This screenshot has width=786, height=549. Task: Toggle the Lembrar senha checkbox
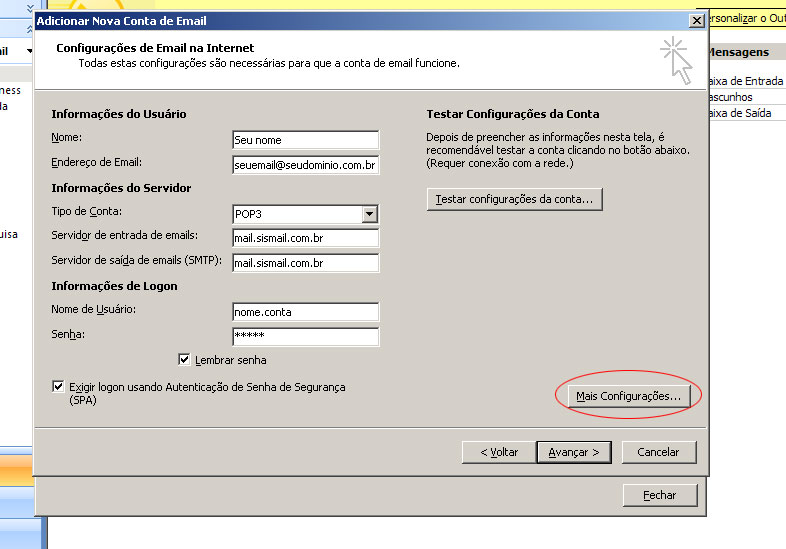coord(184,359)
